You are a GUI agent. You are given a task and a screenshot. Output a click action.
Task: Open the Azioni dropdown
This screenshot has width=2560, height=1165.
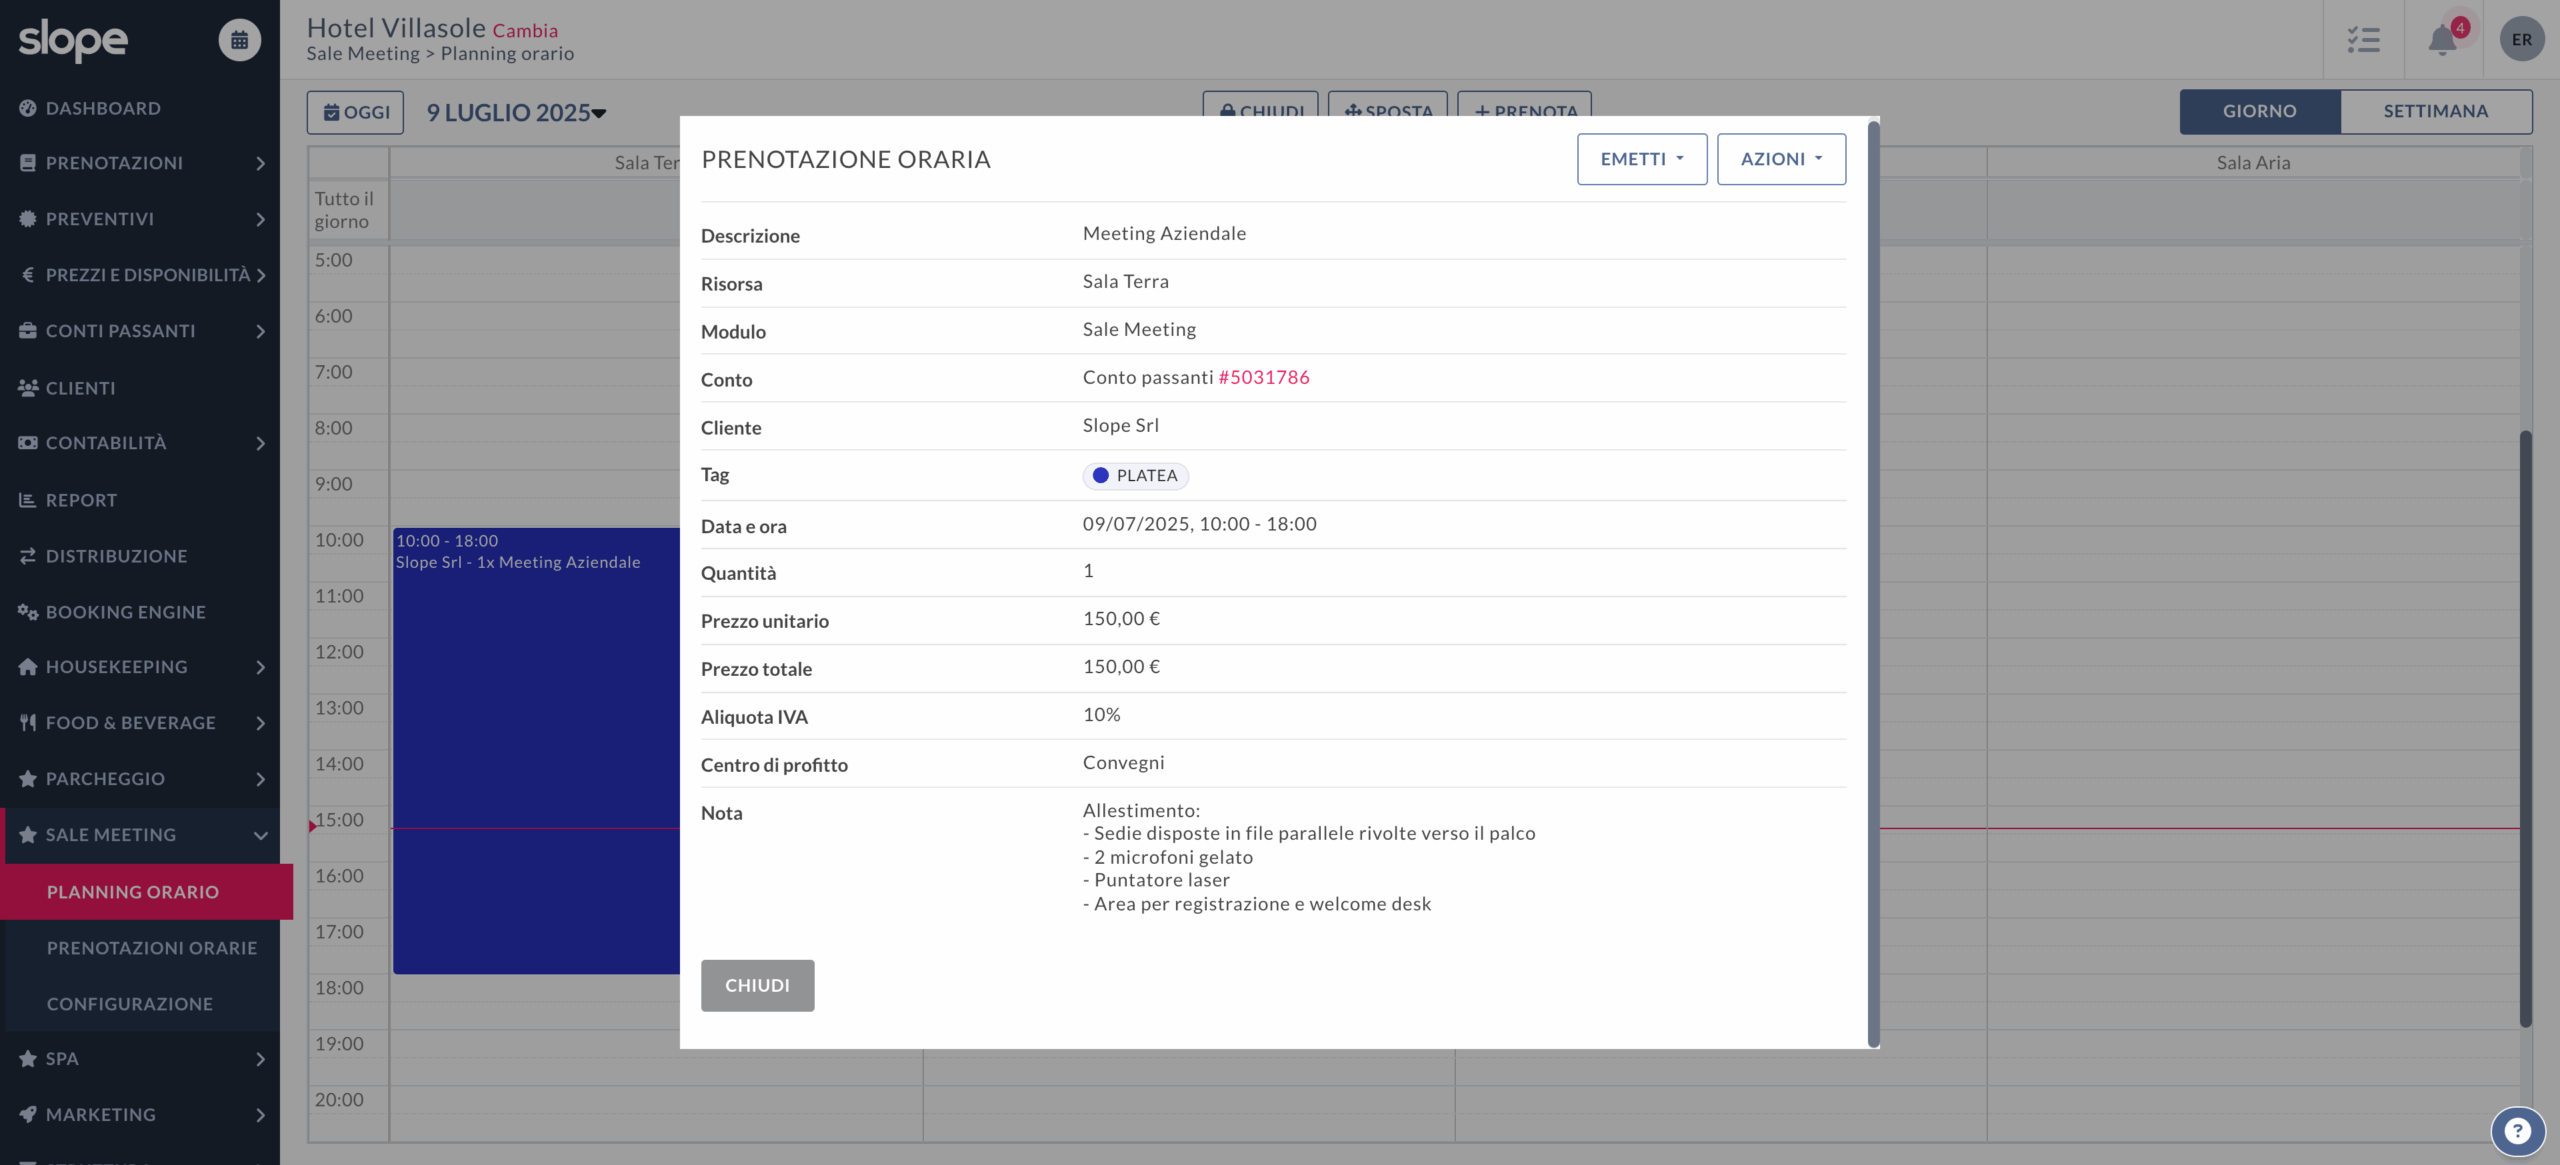[x=1781, y=159]
